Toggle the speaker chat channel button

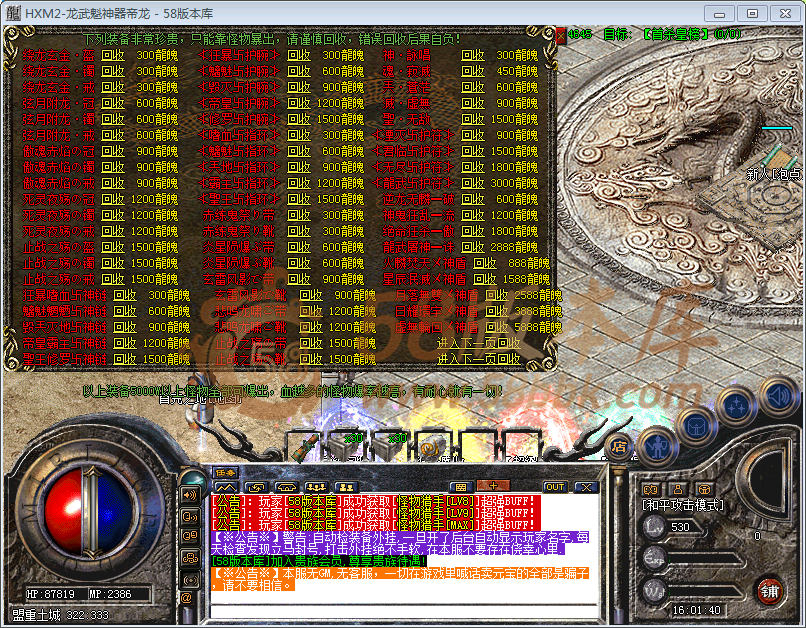[x=190, y=495]
